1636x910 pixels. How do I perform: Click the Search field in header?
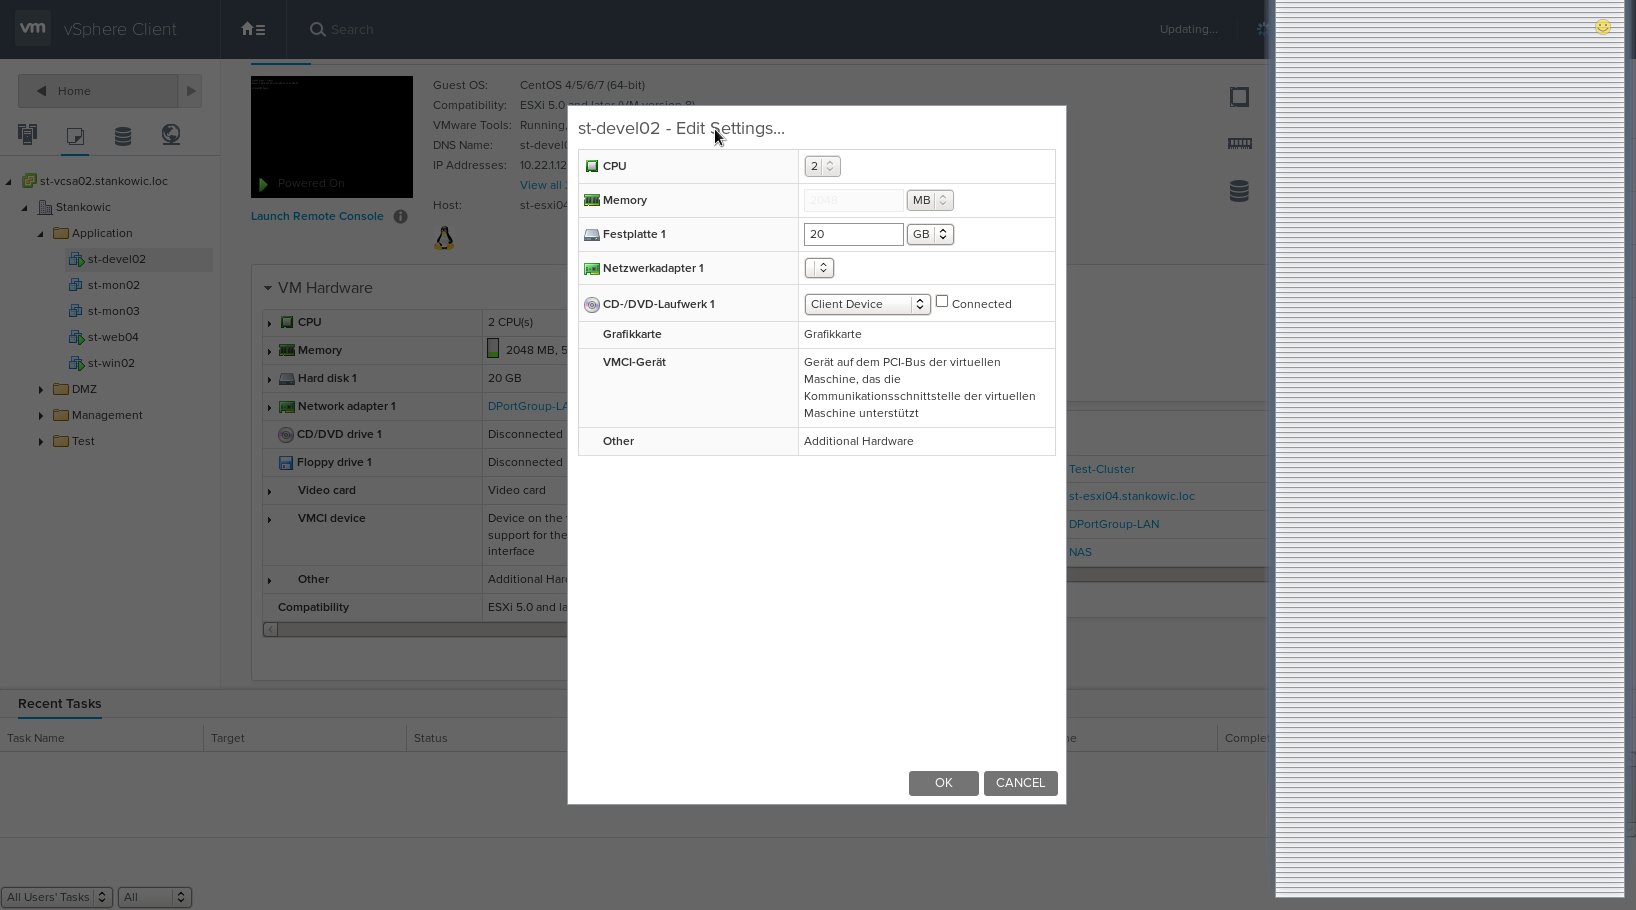[x=352, y=30]
